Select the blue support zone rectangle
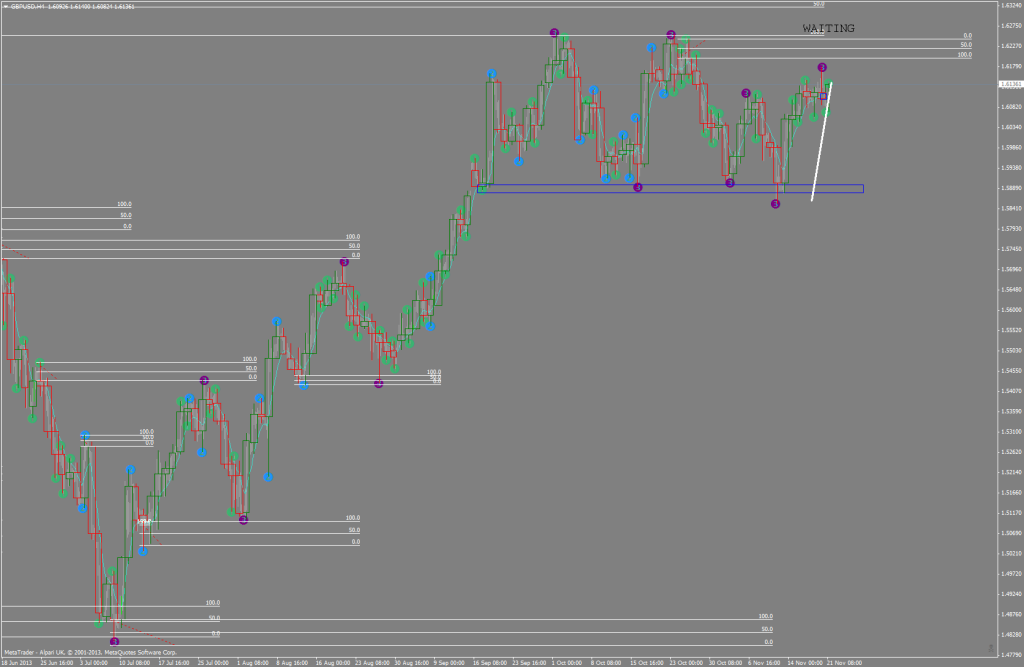1024x667 pixels. pyautogui.click(x=670, y=189)
